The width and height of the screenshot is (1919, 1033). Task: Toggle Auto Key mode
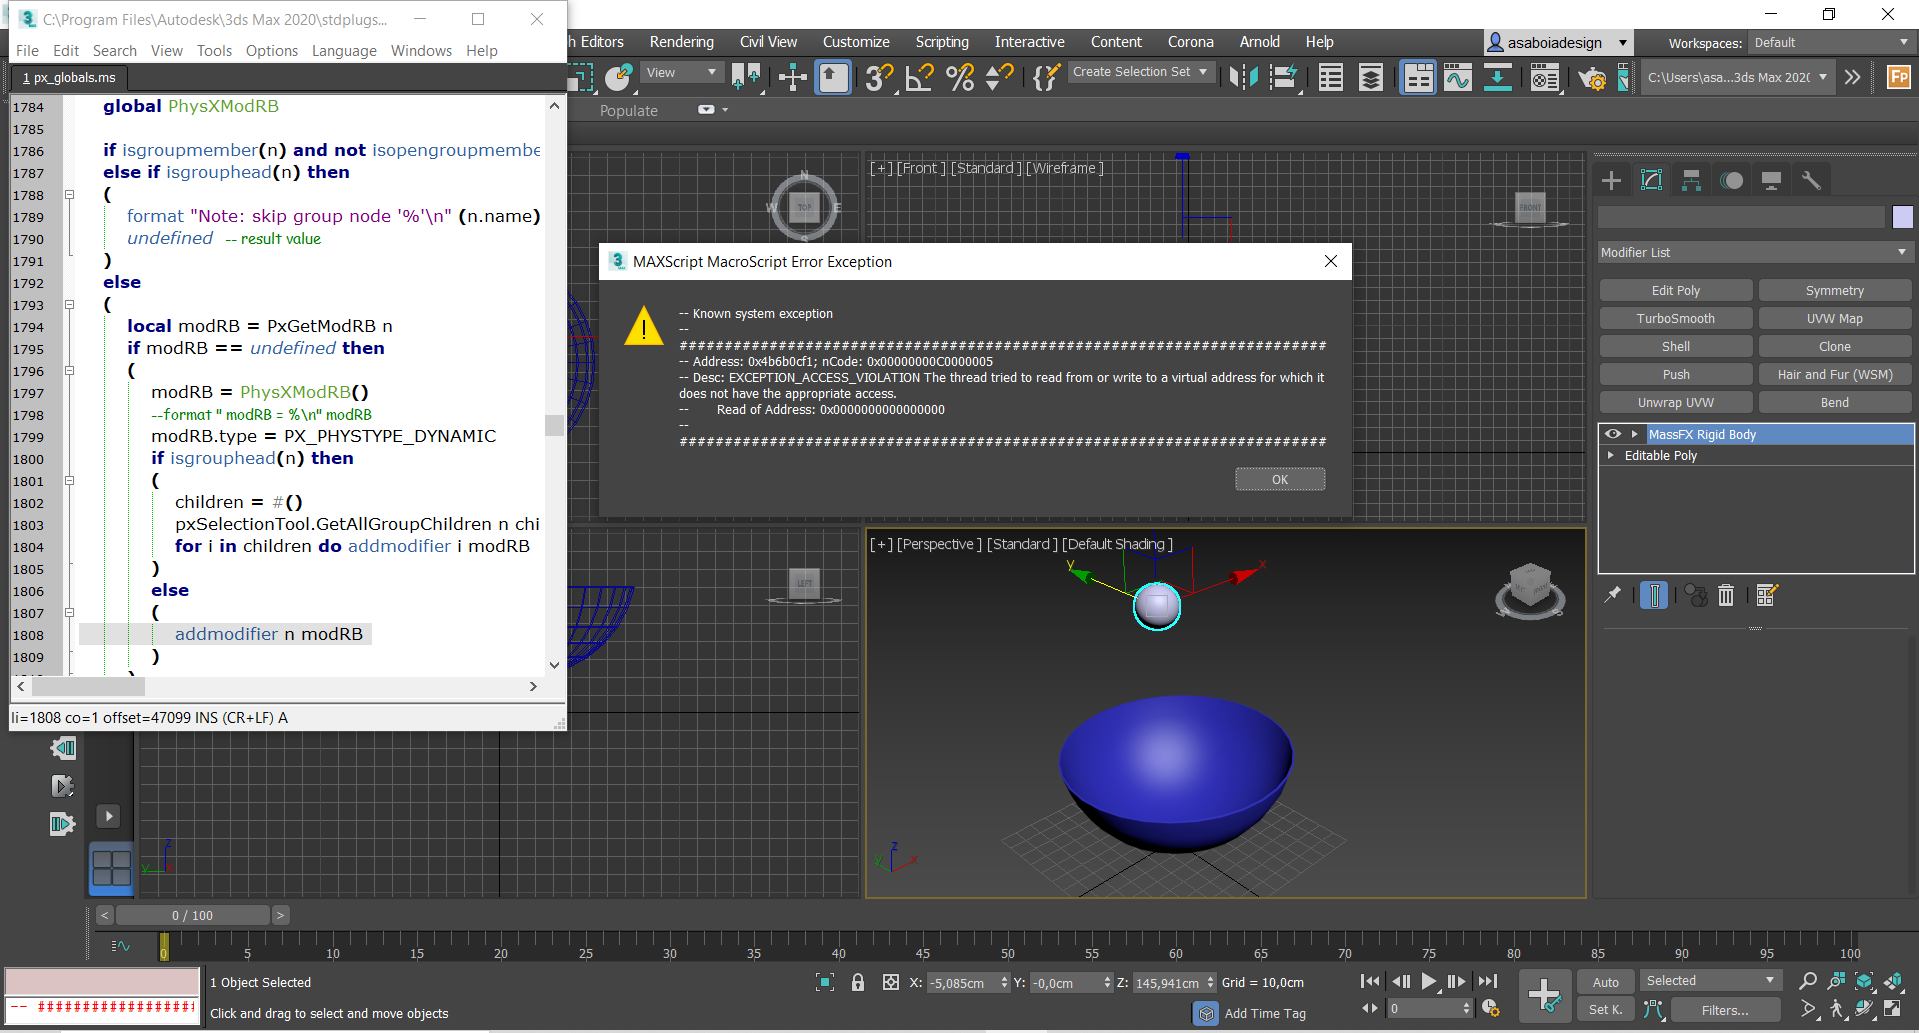(x=1606, y=983)
